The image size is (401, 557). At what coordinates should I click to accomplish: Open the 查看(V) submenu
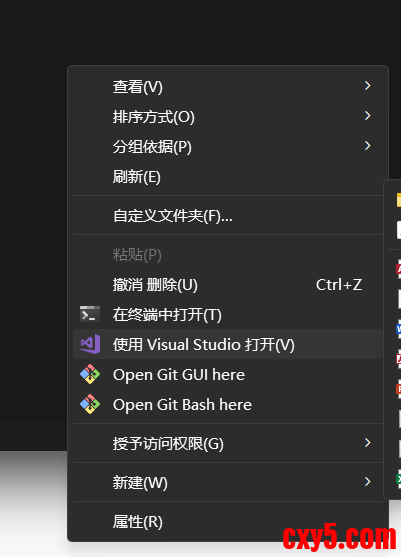pos(227,86)
